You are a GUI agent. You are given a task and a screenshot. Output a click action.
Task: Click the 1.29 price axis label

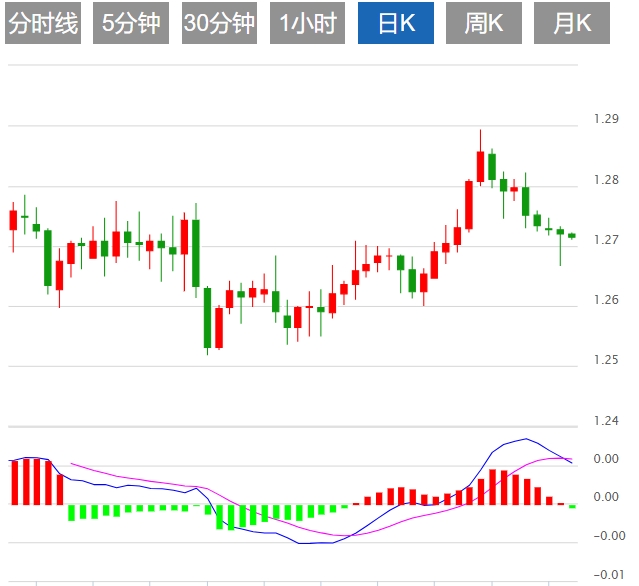tap(606, 119)
